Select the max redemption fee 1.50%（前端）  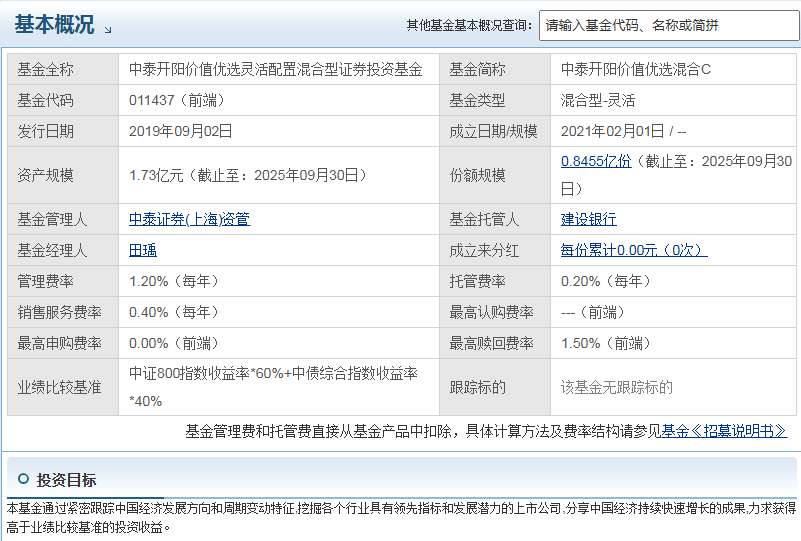click(x=606, y=343)
